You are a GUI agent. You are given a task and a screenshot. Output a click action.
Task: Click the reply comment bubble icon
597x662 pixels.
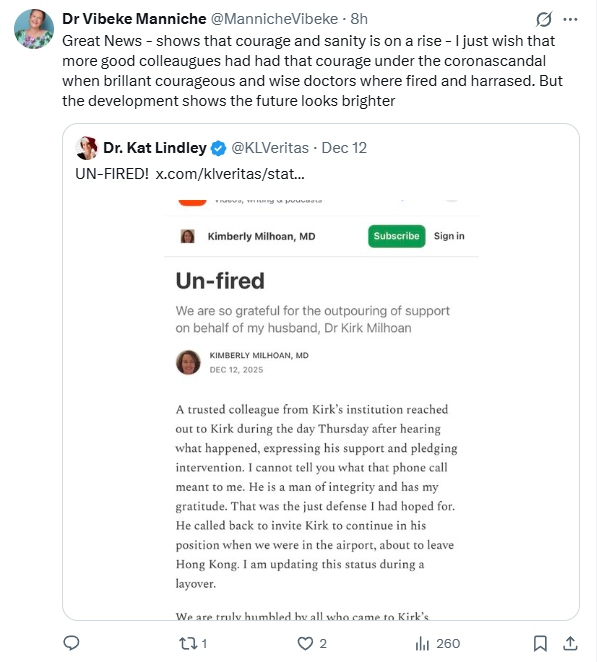click(x=71, y=643)
